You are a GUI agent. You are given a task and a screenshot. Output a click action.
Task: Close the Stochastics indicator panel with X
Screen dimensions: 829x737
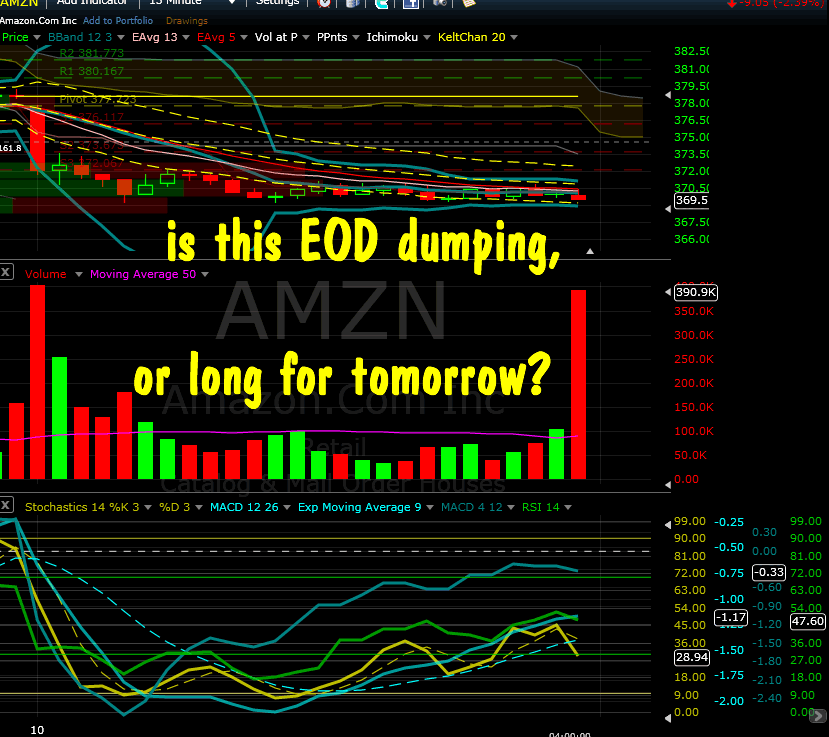(x=6, y=505)
